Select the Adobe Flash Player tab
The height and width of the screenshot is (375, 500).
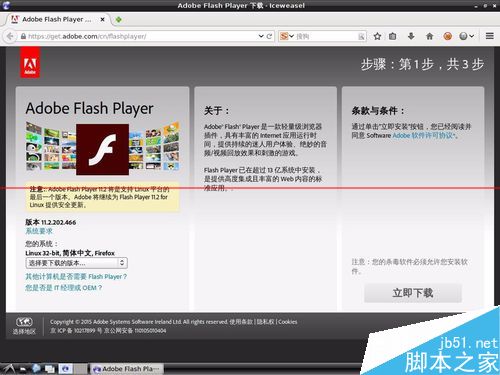click(x=57, y=19)
